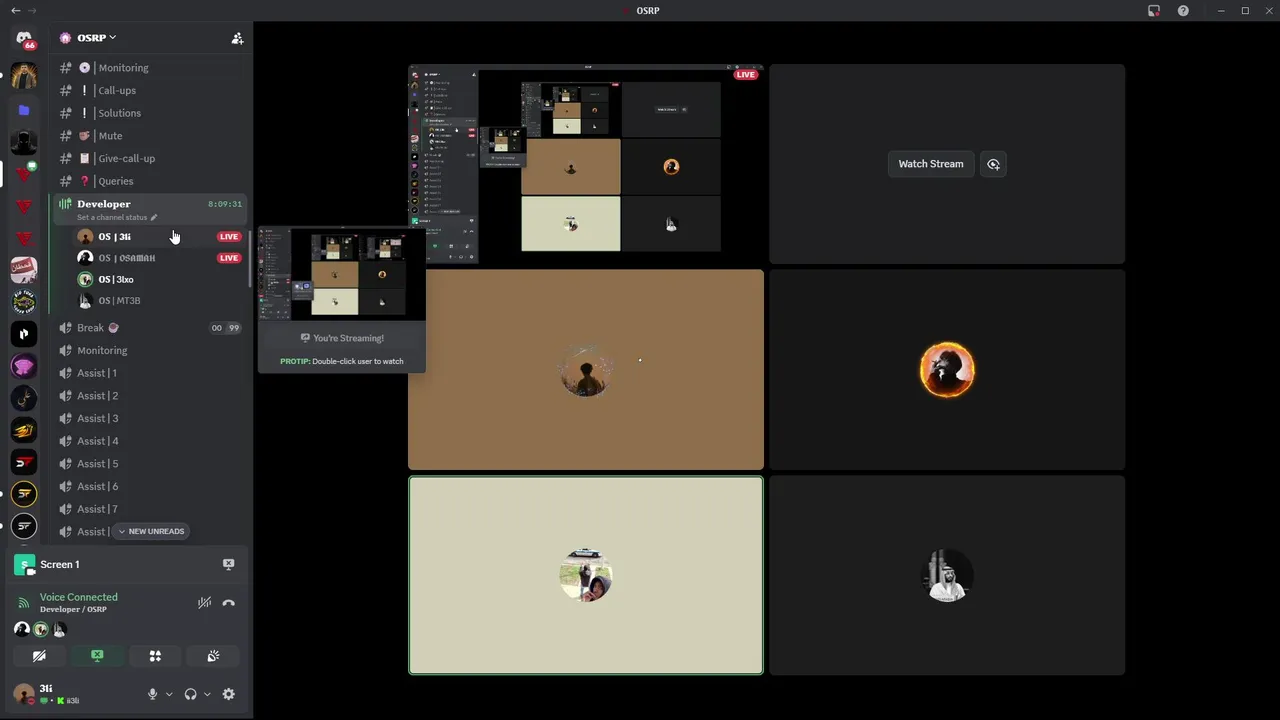Navigate back with the title bar arrow
The image size is (1280, 720).
tap(15, 10)
